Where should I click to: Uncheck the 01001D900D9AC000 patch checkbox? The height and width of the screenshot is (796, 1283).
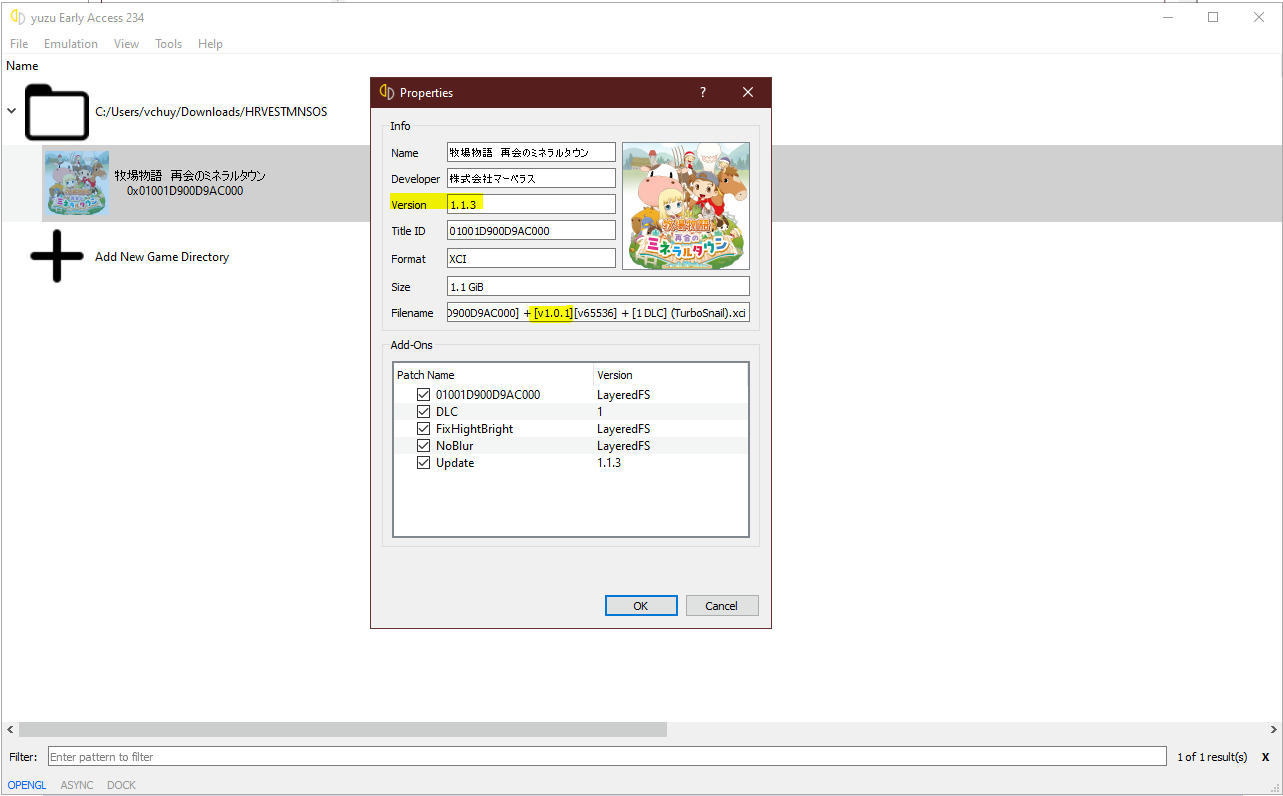[x=423, y=395]
